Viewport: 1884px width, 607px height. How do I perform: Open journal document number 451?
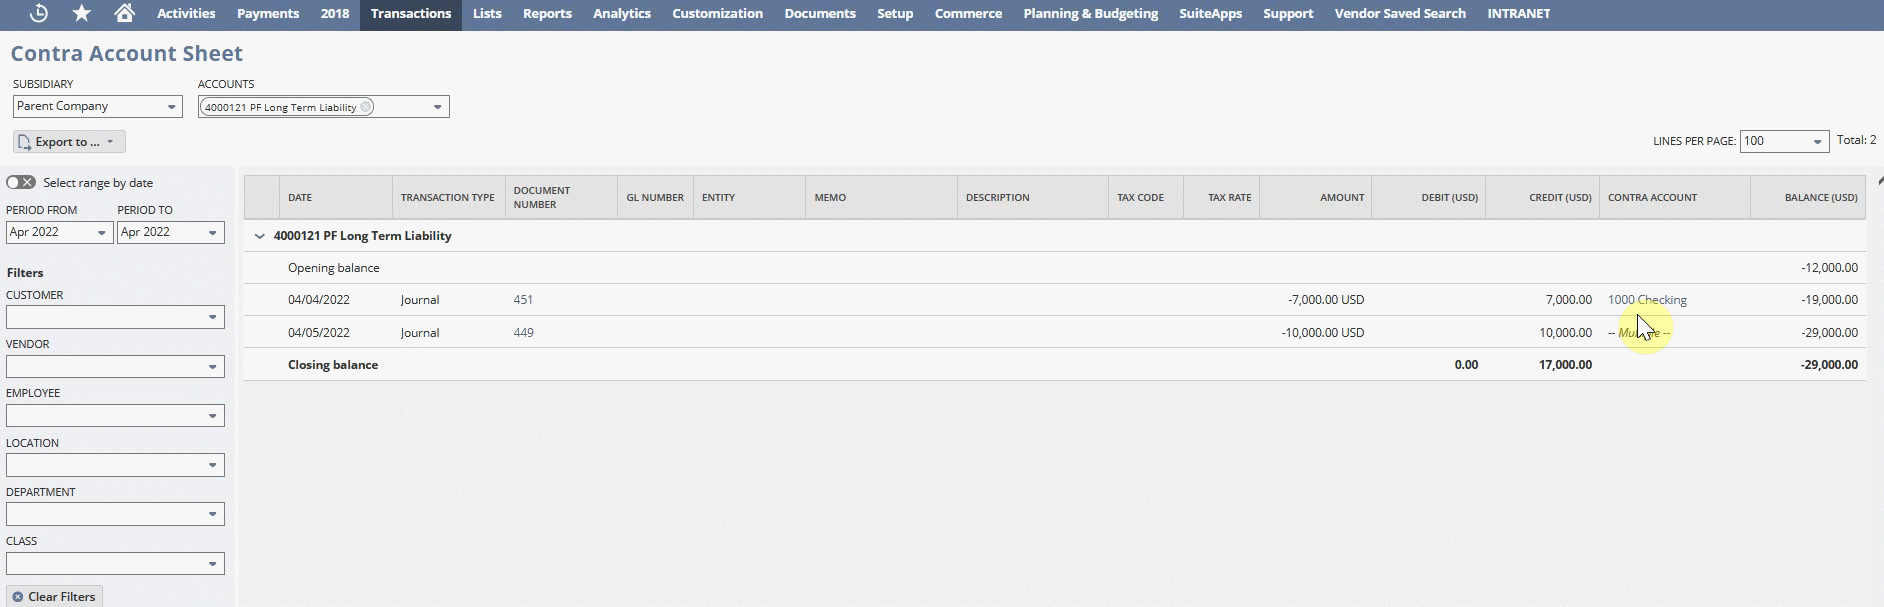pos(523,300)
